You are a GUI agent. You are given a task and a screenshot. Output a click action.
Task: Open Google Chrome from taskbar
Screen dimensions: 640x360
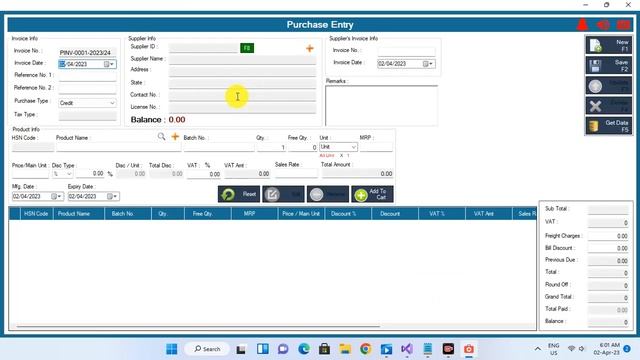point(365,349)
